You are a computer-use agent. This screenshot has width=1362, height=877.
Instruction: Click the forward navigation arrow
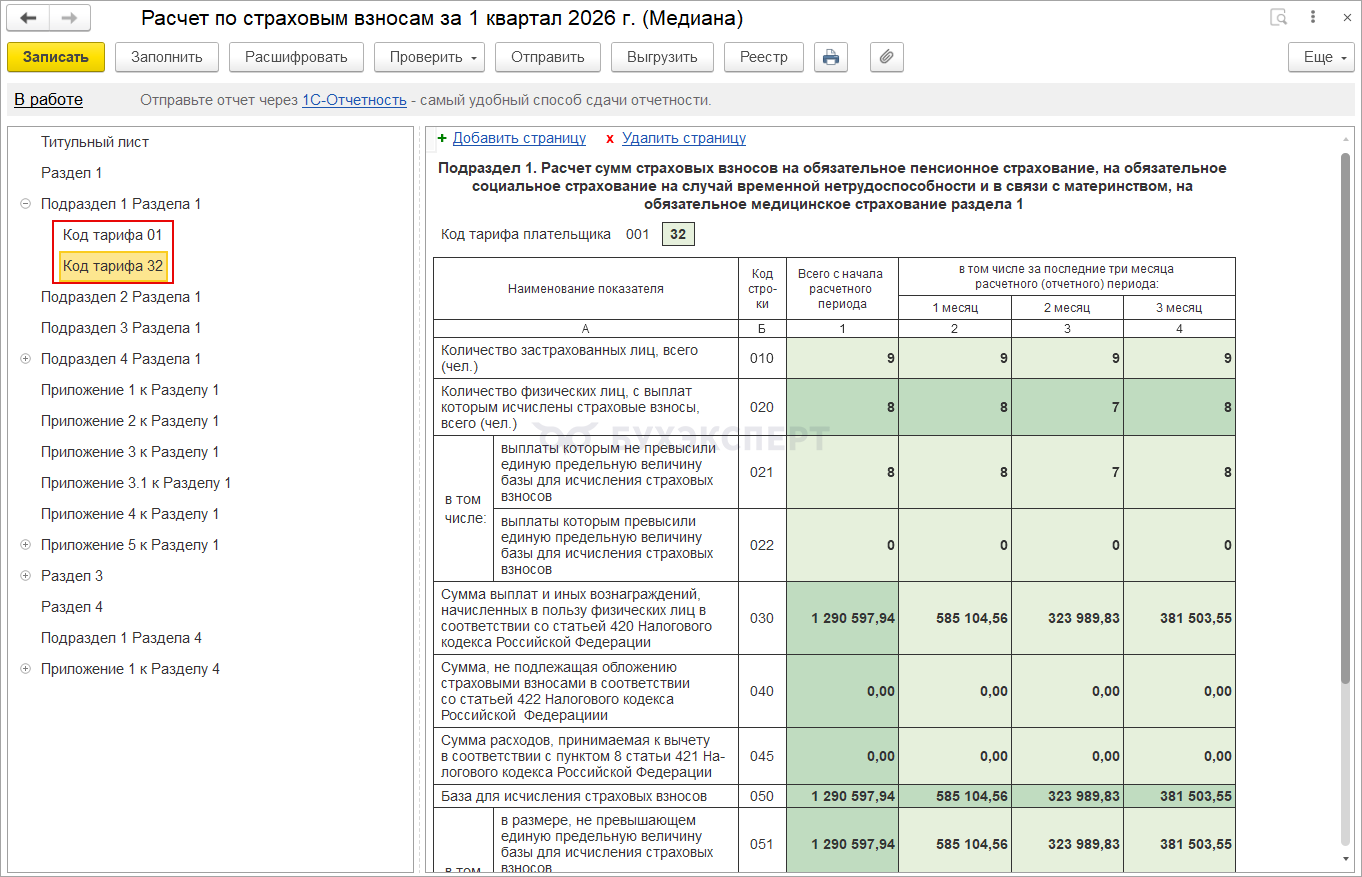(69, 18)
